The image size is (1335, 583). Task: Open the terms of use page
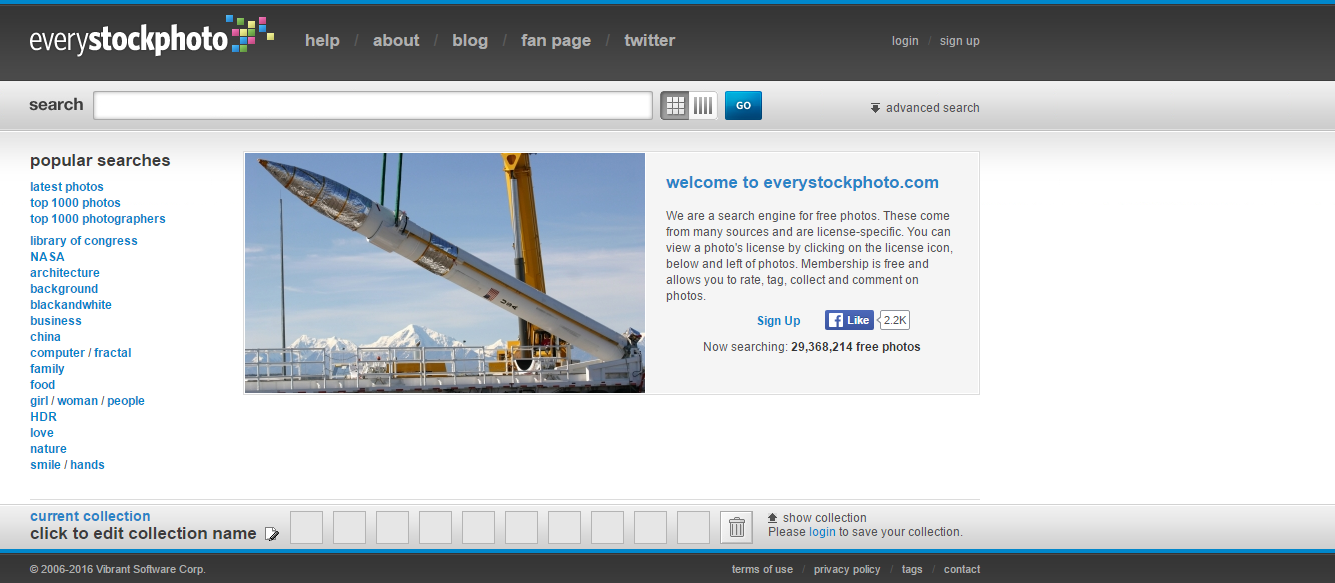(x=762, y=569)
